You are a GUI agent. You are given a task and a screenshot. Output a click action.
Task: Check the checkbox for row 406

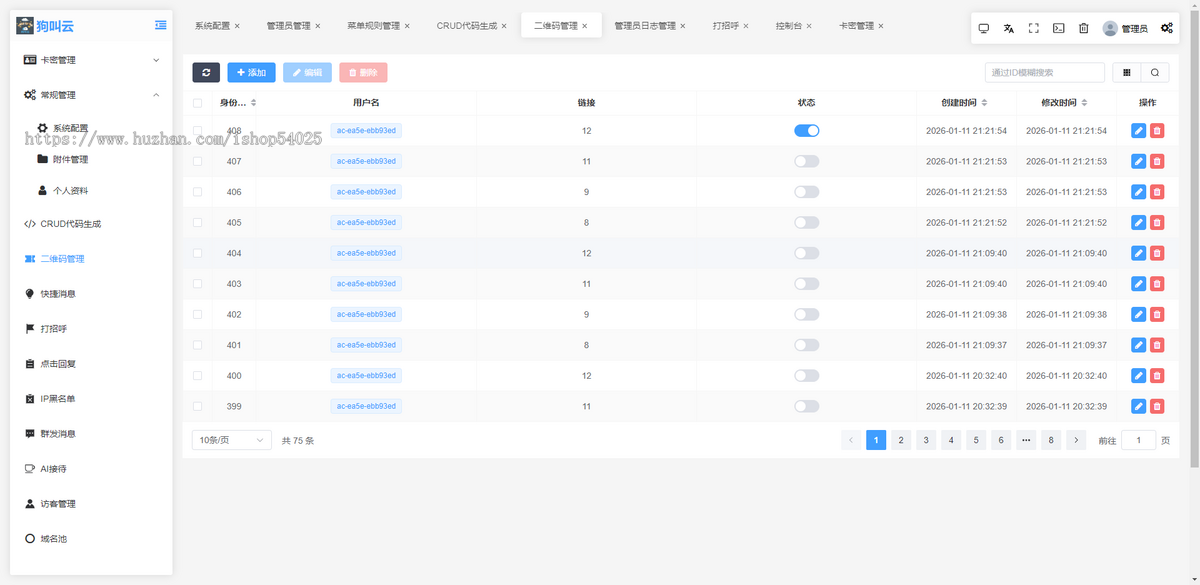(197, 192)
